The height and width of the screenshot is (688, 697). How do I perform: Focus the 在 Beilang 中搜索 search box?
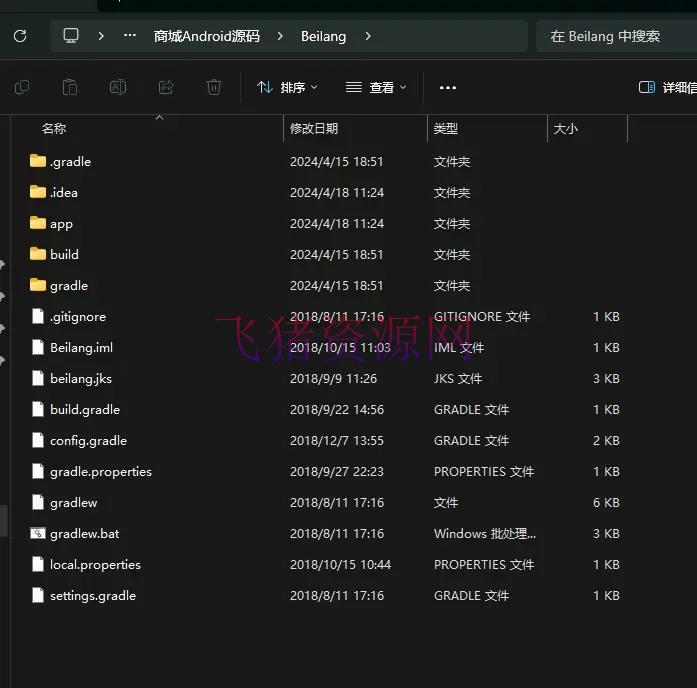[x=617, y=36]
